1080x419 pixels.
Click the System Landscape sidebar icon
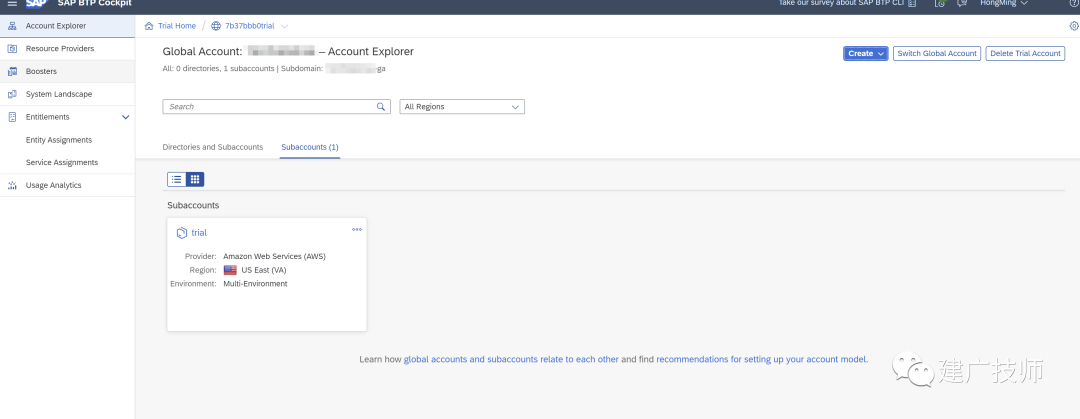pyautogui.click(x=12, y=94)
